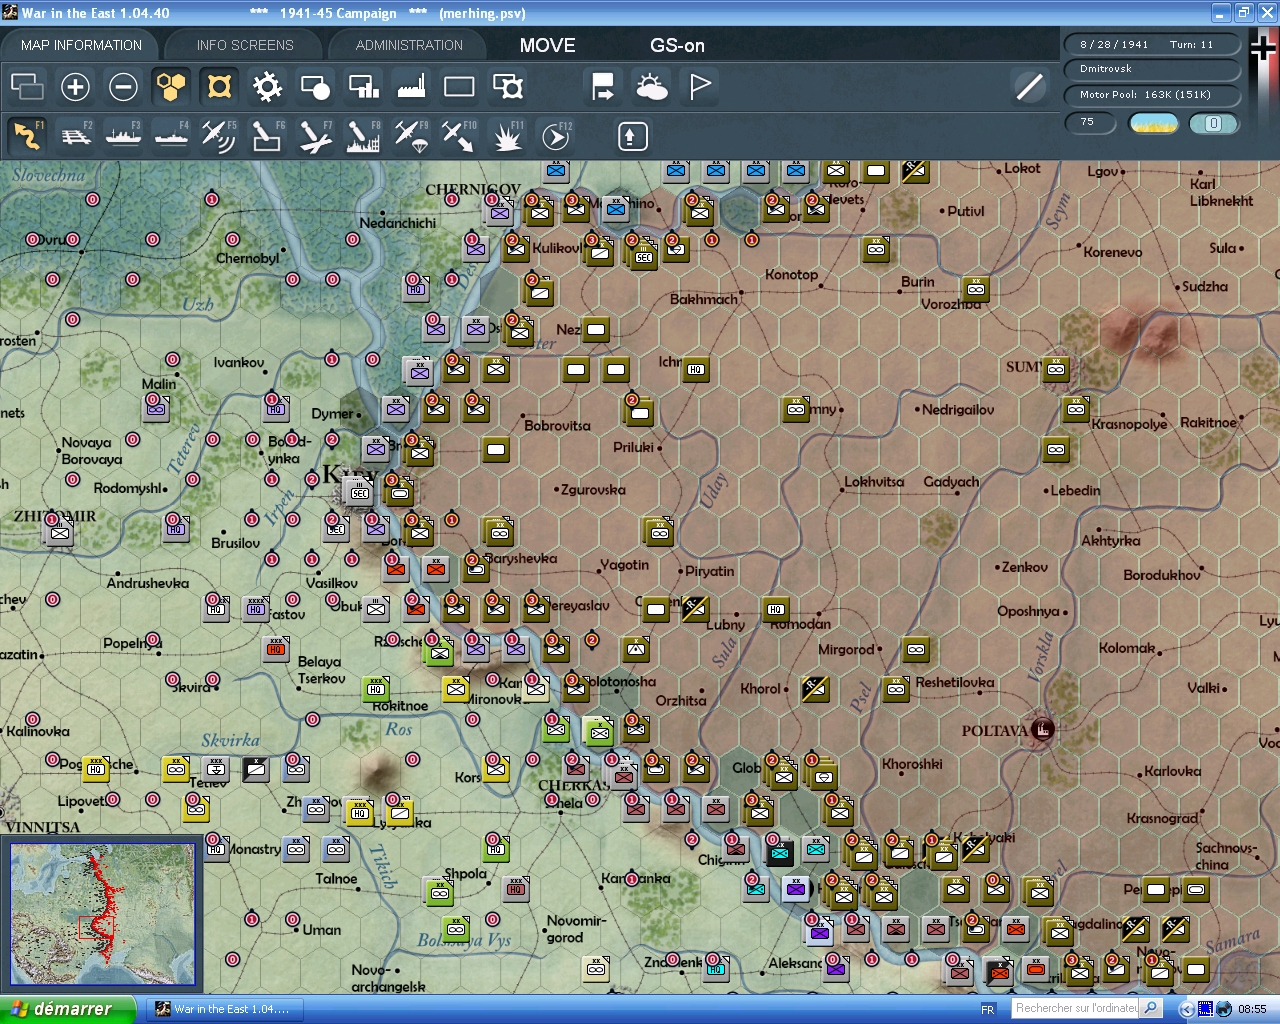Open the gear-shaped preferences icon

pyautogui.click(x=267, y=87)
